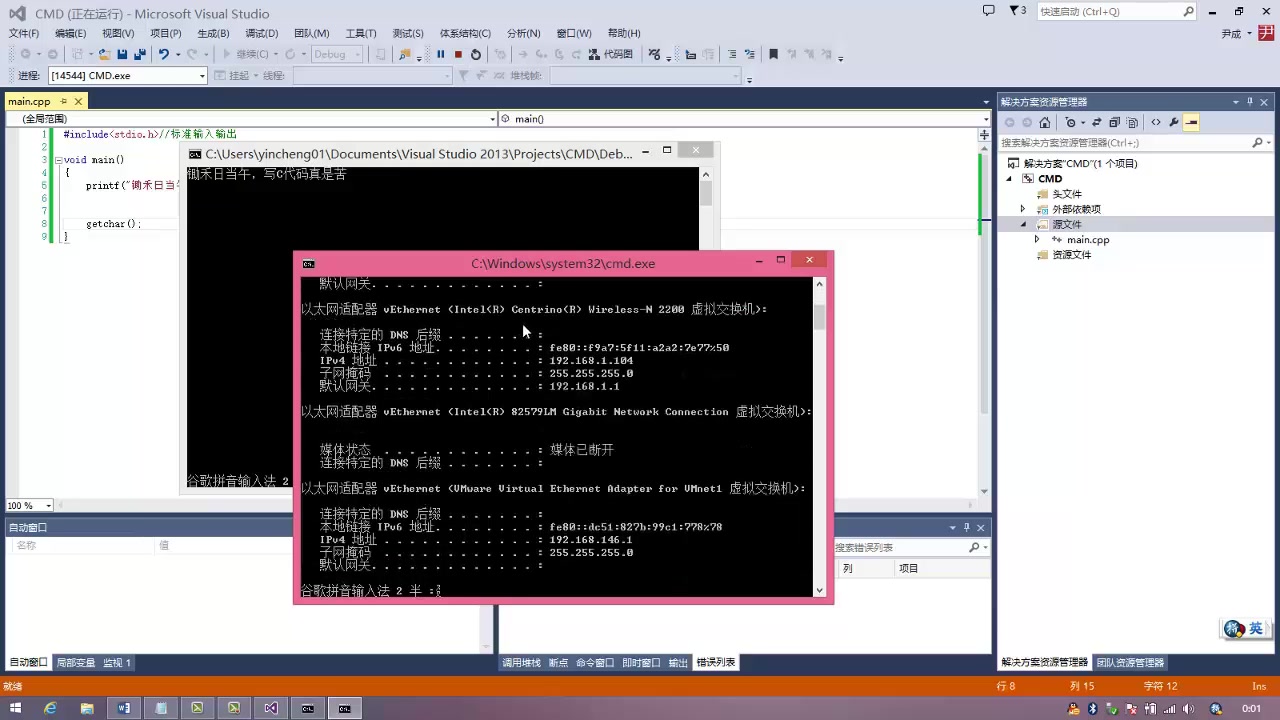Click Show All Files icon

(x=1132, y=122)
